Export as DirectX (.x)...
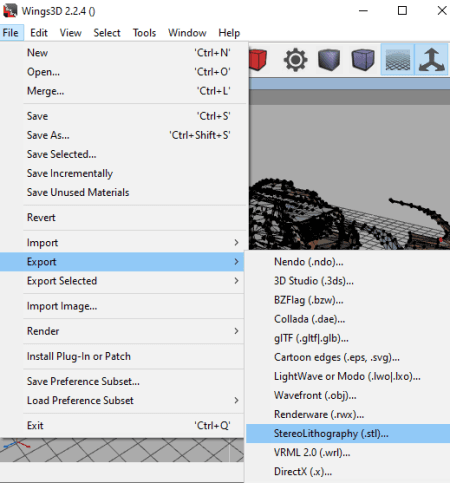 348,471
